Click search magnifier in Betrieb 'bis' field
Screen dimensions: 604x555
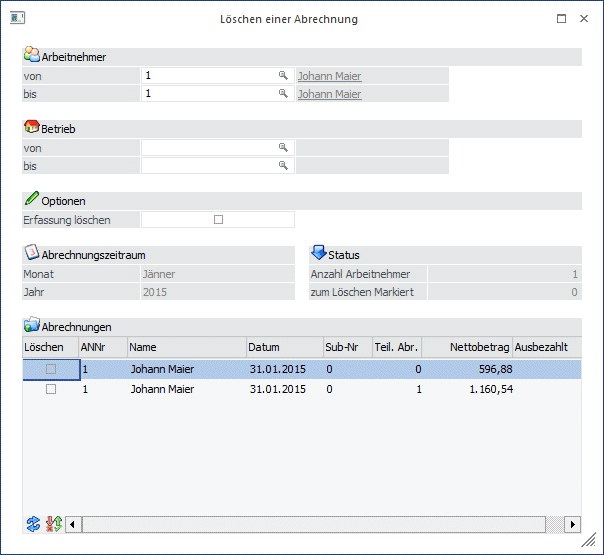click(x=283, y=166)
